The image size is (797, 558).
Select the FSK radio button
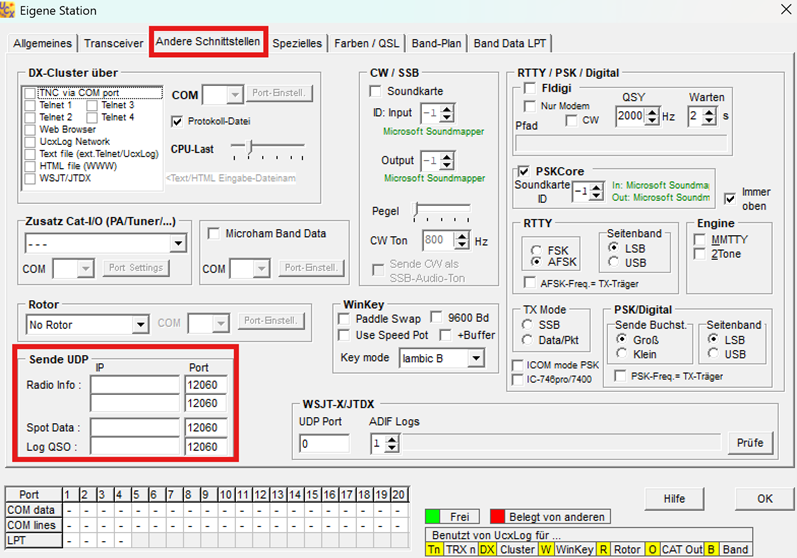pos(537,249)
